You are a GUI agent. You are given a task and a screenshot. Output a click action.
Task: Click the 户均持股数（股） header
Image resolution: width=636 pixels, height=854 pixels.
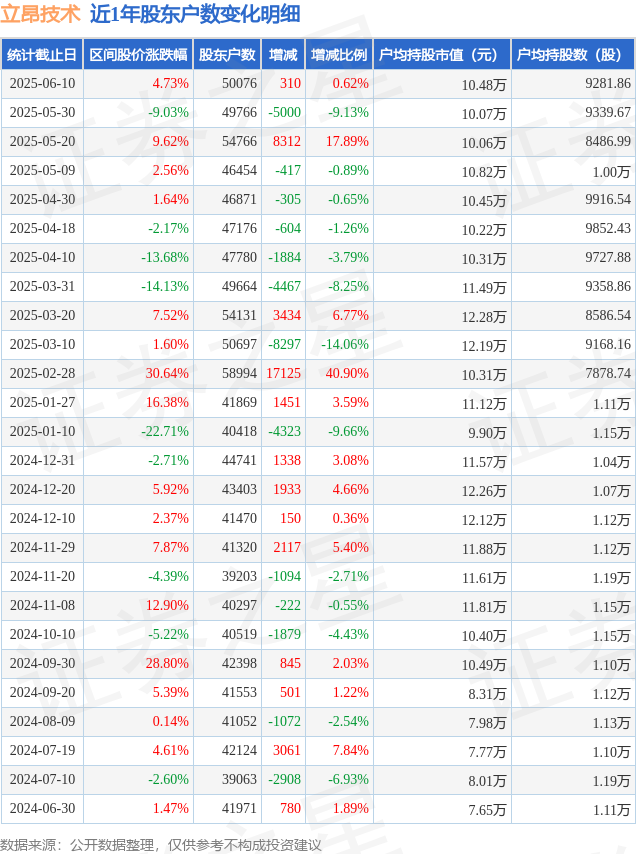click(573, 54)
